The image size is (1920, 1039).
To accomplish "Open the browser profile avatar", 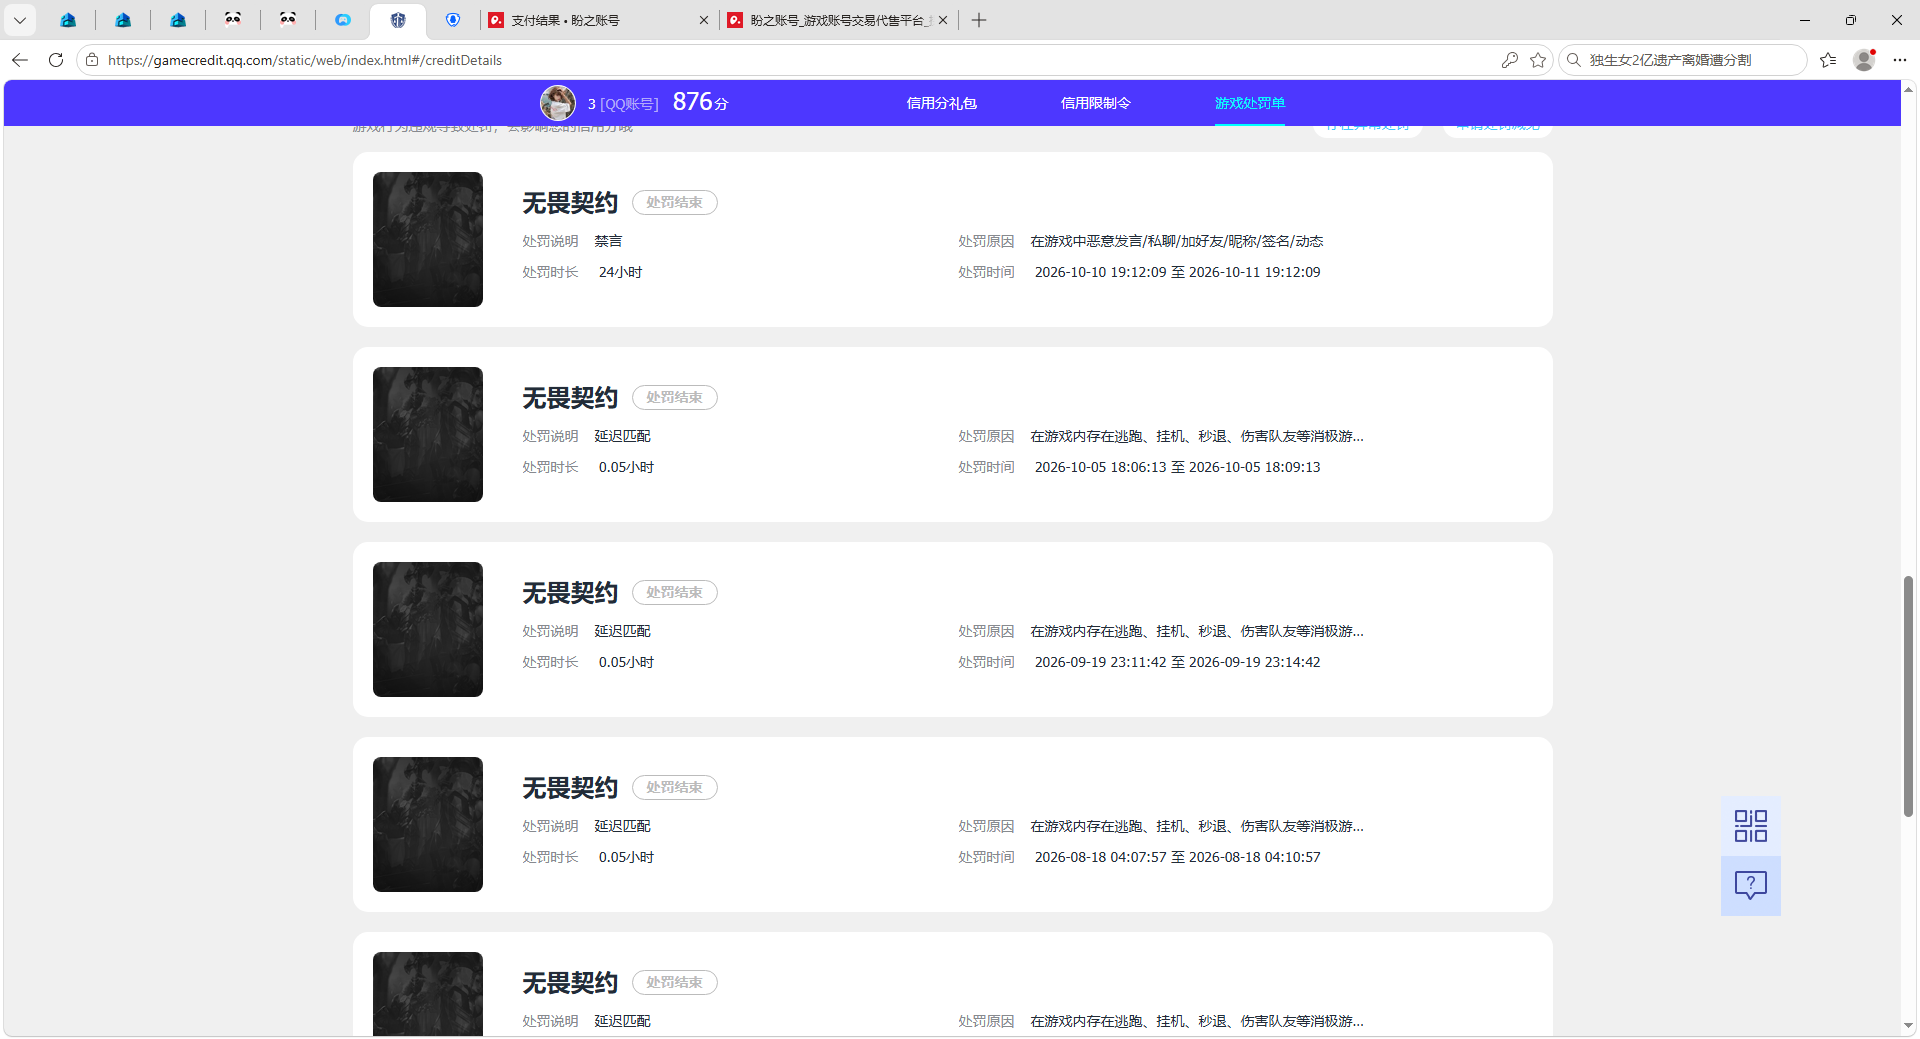I will tap(1865, 60).
